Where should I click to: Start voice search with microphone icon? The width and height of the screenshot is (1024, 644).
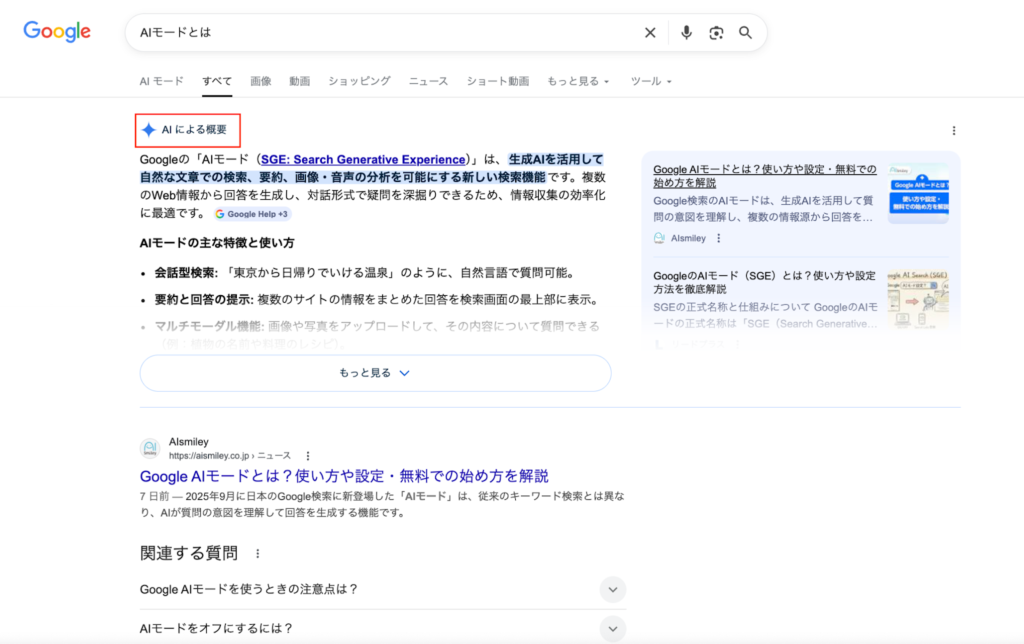point(686,33)
